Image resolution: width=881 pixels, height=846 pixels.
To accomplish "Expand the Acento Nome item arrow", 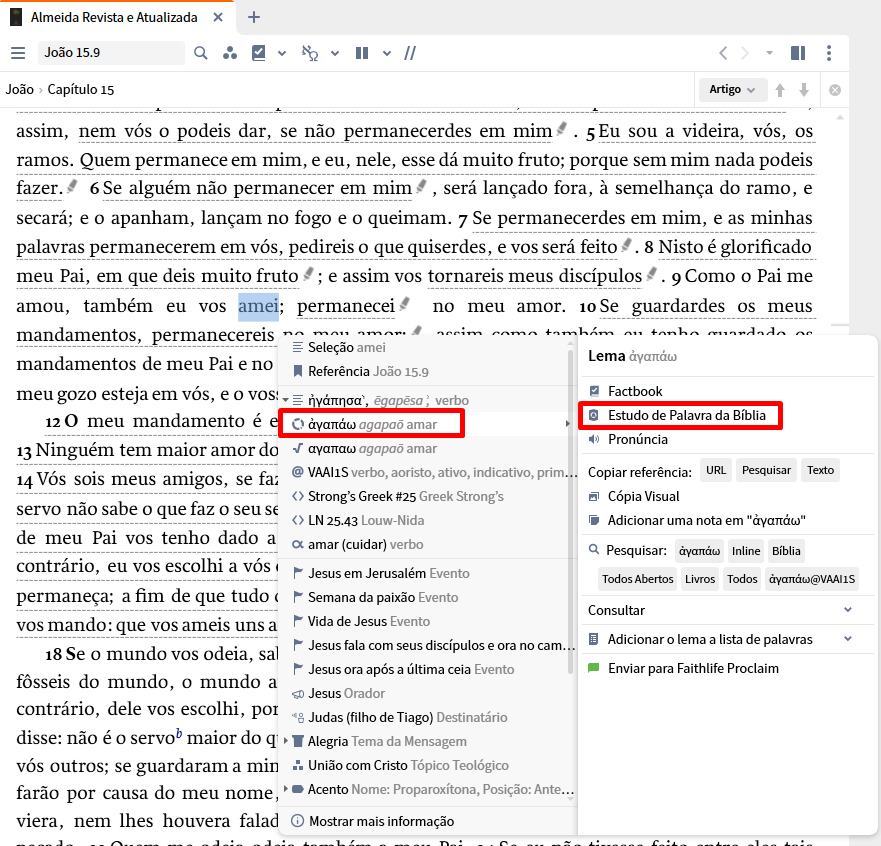I will point(285,789).
